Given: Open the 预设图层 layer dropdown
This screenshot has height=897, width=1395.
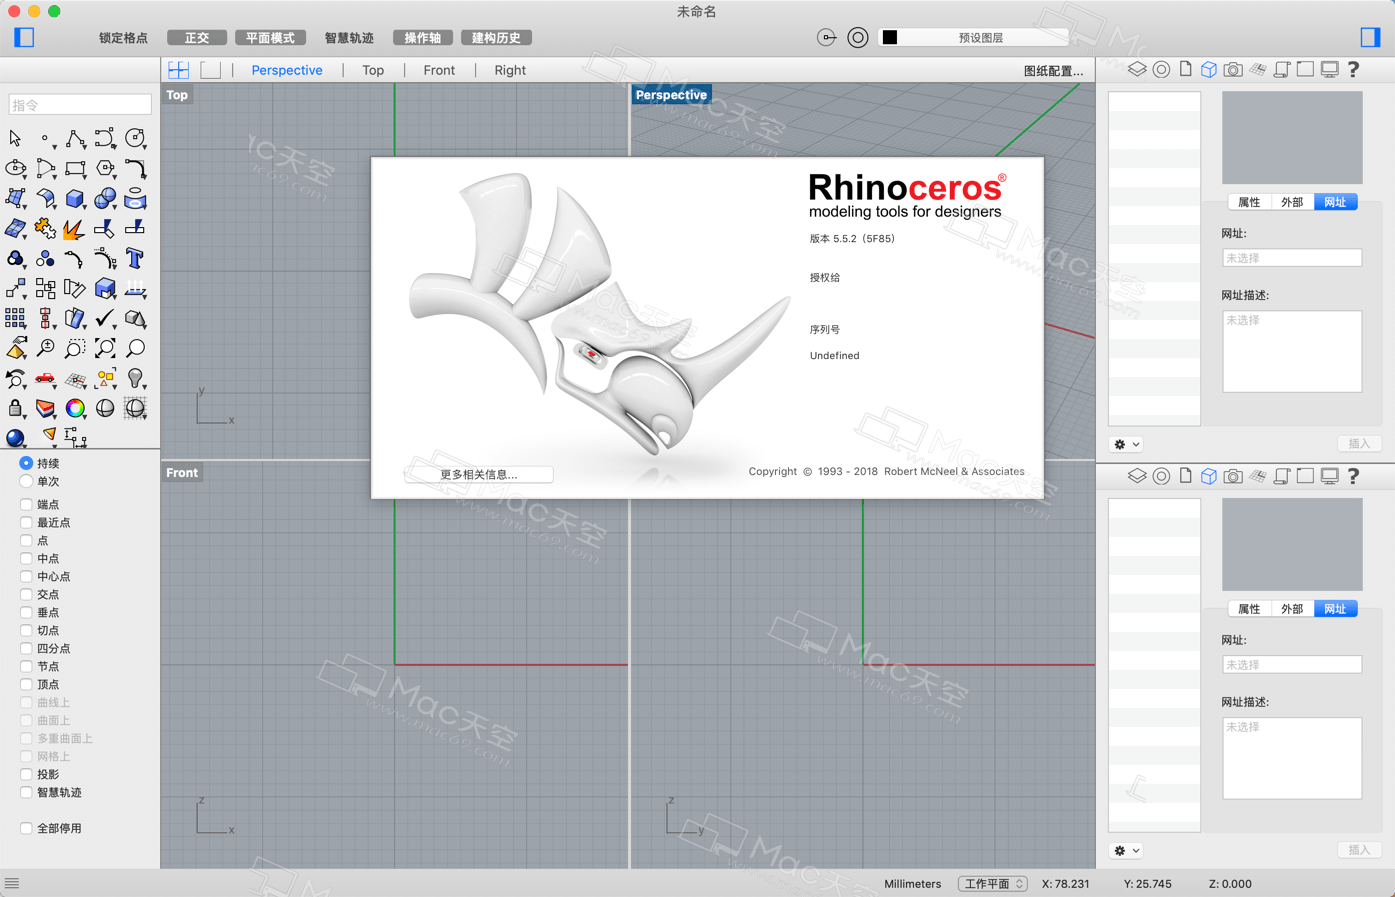Looking at the screenshot, I should click(981, 38).
